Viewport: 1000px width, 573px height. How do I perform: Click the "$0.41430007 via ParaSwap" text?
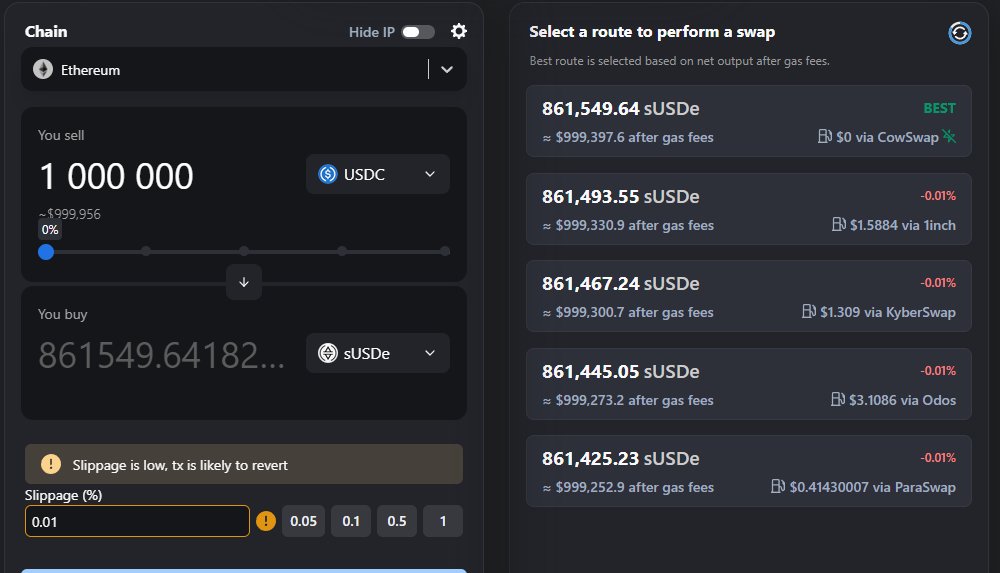872,487
